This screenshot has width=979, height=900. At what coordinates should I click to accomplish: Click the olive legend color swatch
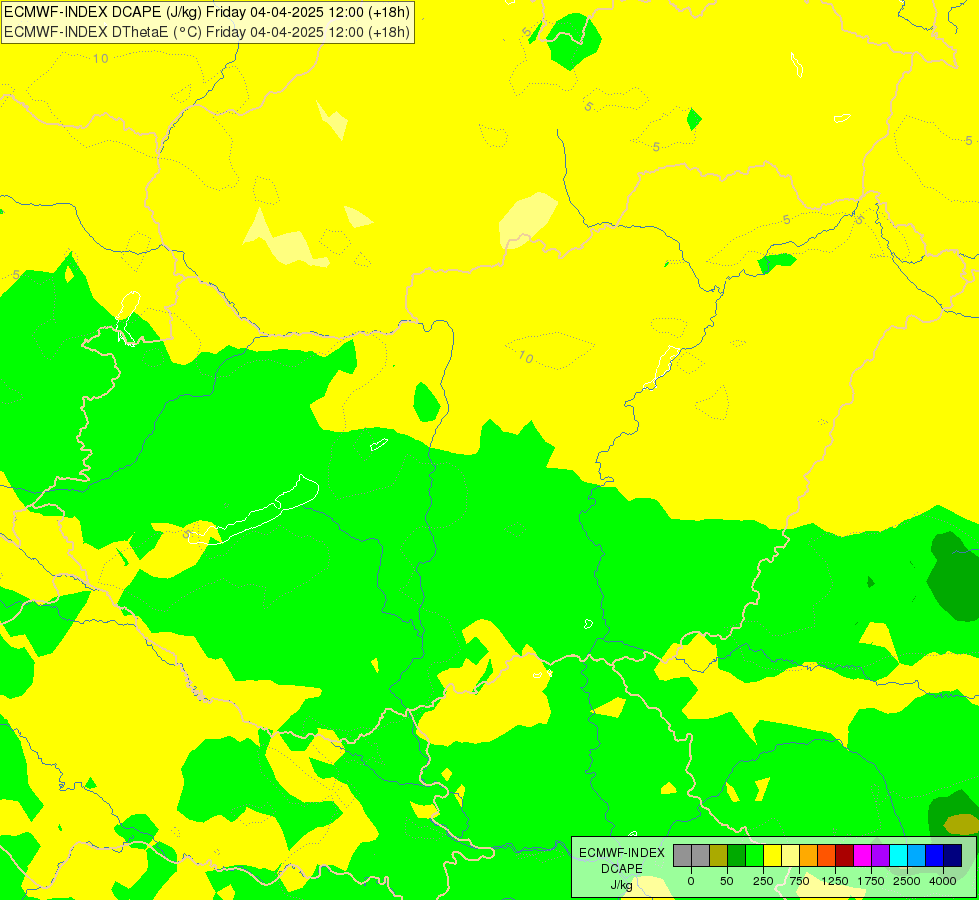point(719,855)
